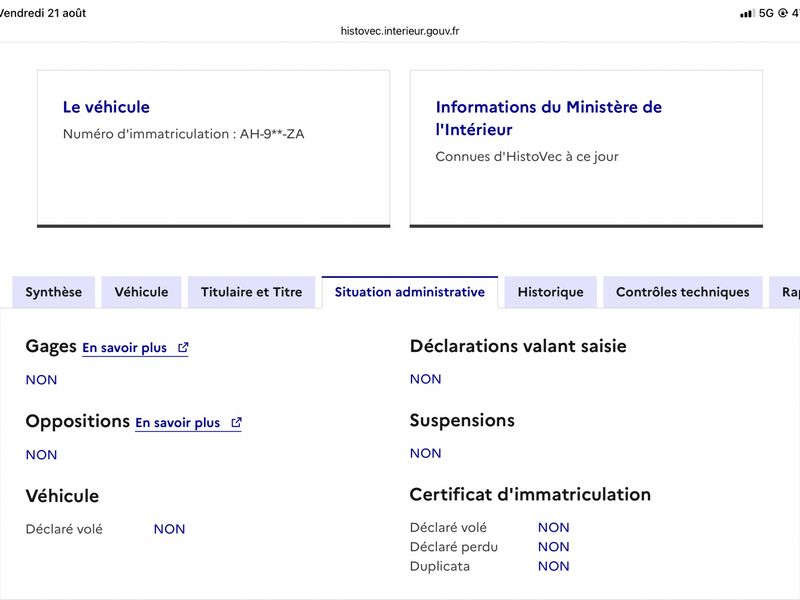Follow Gages 'En savoir plus' link
This screenshot has width=800, height=600.
pyautogui.click(x=124, y=348)
